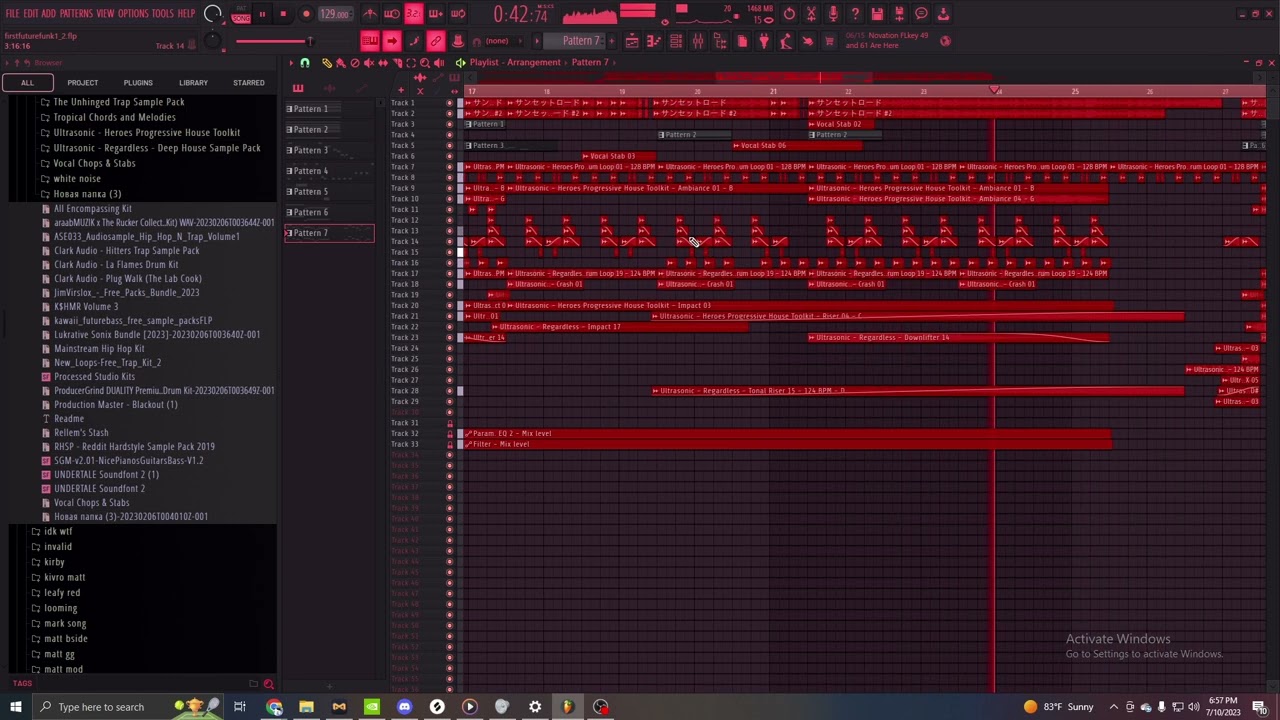Screen dimensions: 1280x720
Task: Open the FILE menu
Action: click(12, 14)
